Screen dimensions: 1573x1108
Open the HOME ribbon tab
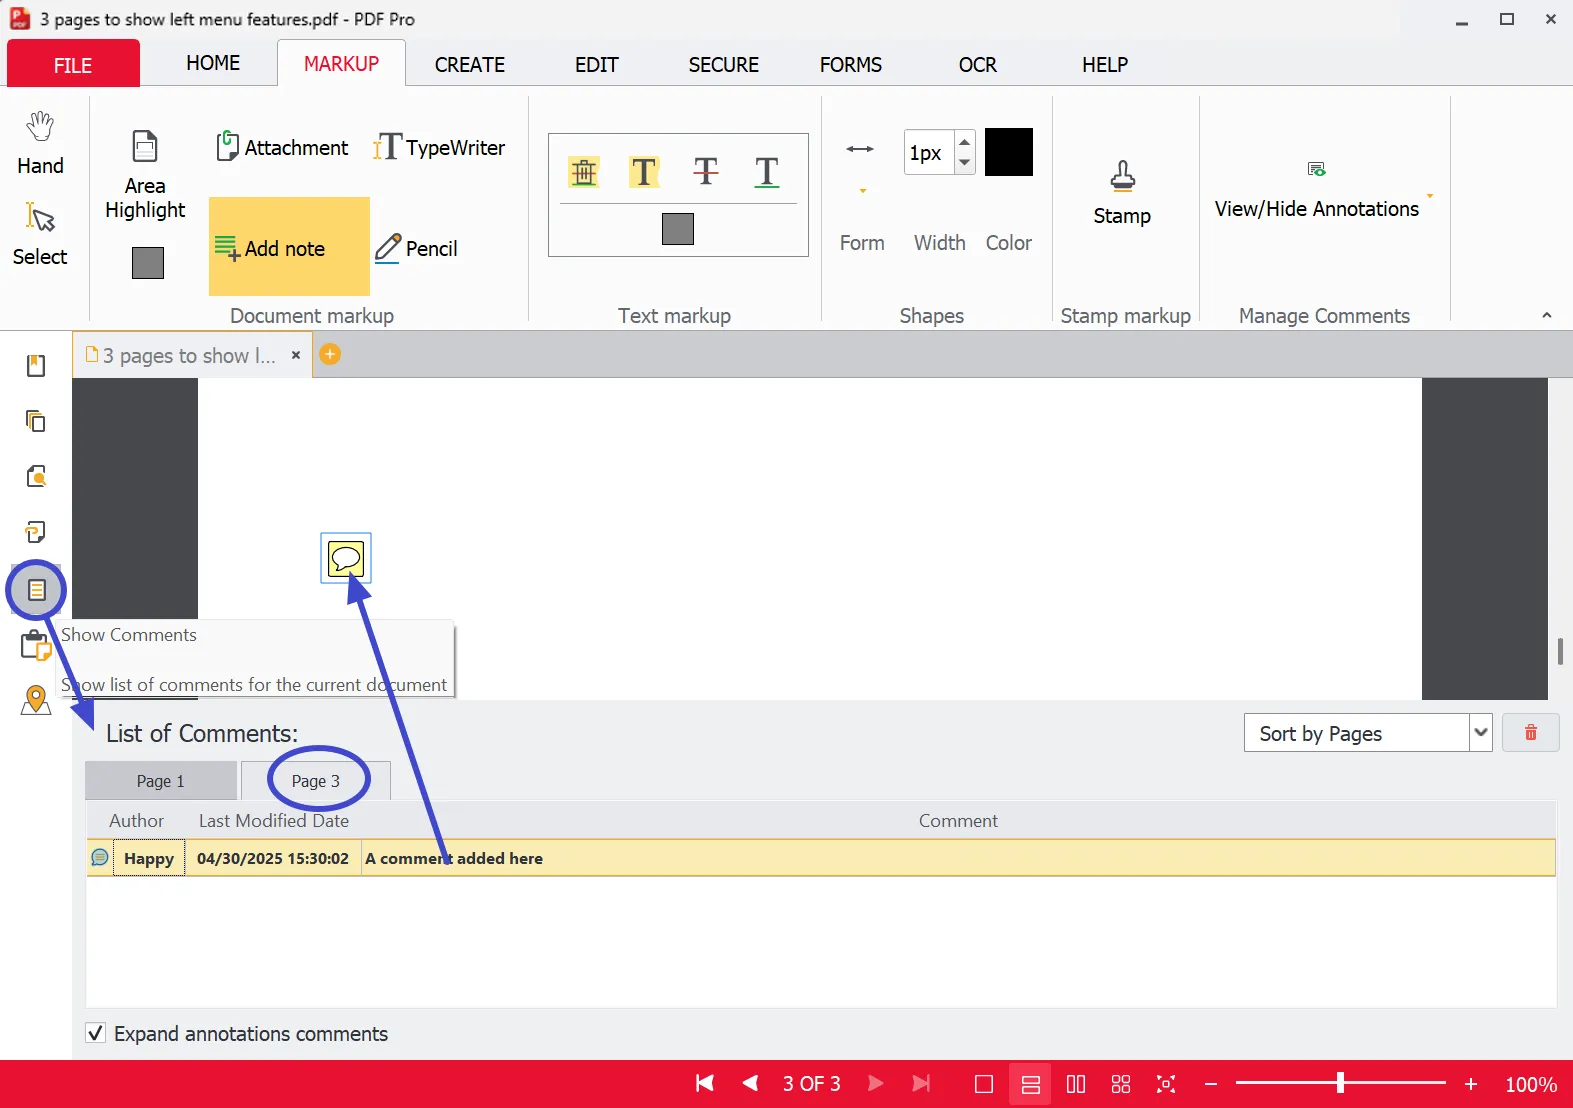click(x=213, y=63)
